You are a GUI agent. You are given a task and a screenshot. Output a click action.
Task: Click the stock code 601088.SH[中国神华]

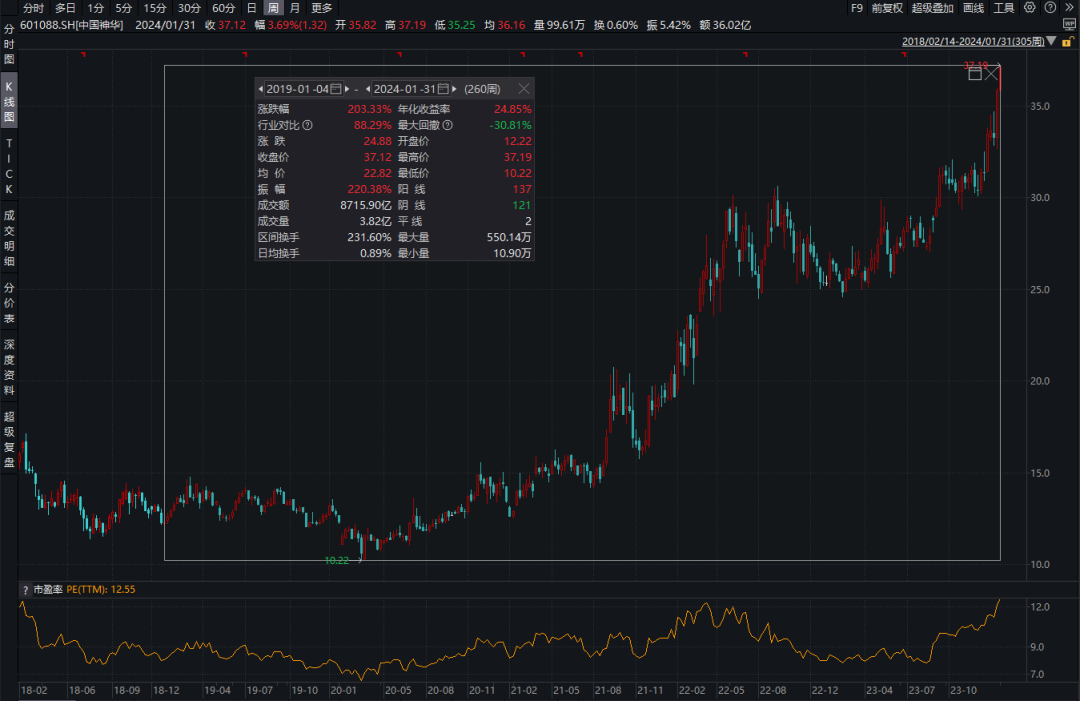(72, 25)
